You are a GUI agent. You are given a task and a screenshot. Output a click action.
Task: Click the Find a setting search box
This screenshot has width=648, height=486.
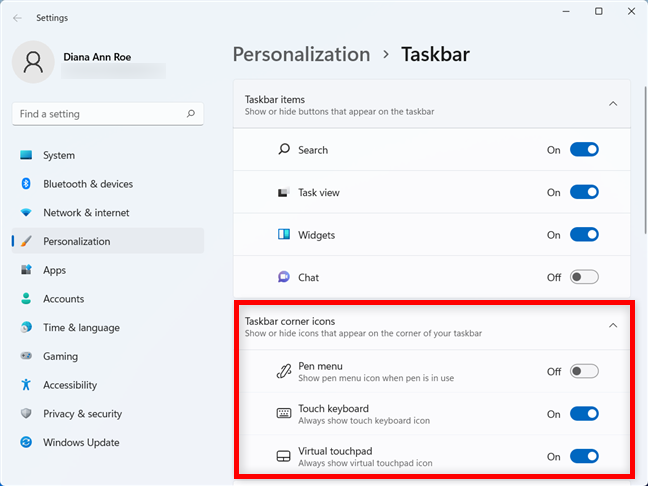(x=95, y=115)
